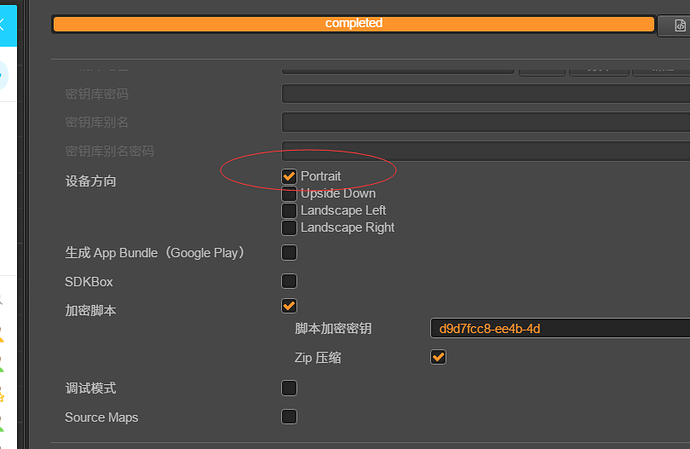Click the 设备方向 label text
This screenshot has height=449, width=690.
(91, 181)
